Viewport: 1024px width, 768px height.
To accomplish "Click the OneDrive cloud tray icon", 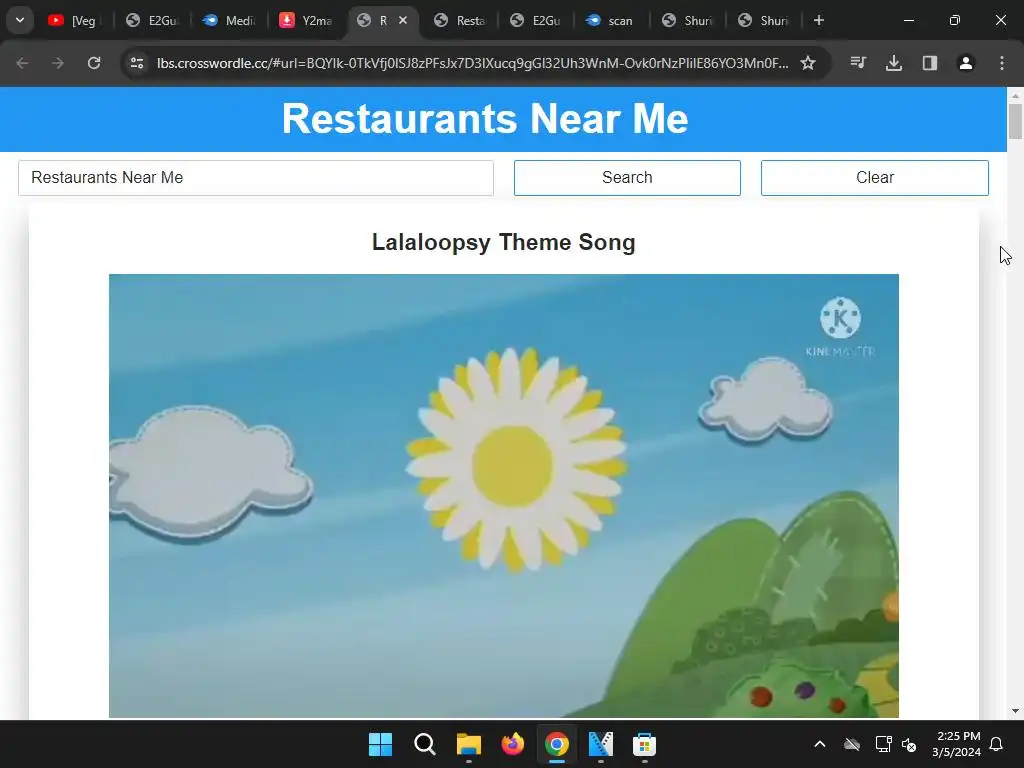I will pyautogui.click(x=852, y=744).
